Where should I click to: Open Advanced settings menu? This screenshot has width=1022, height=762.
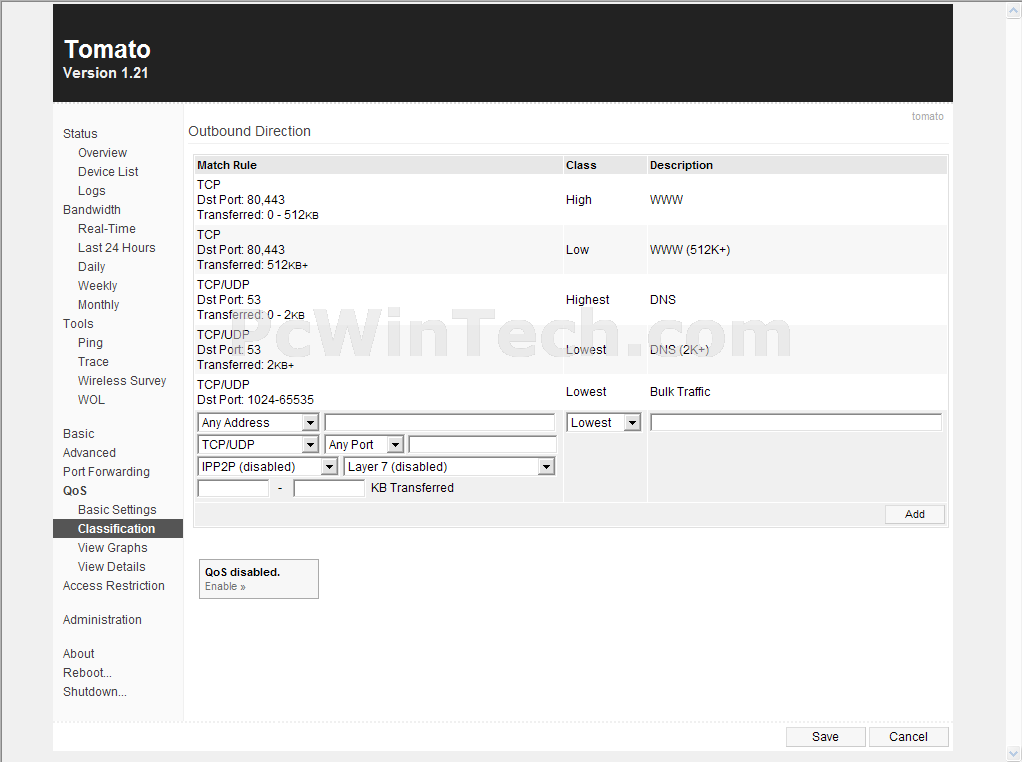pos(89,452)
